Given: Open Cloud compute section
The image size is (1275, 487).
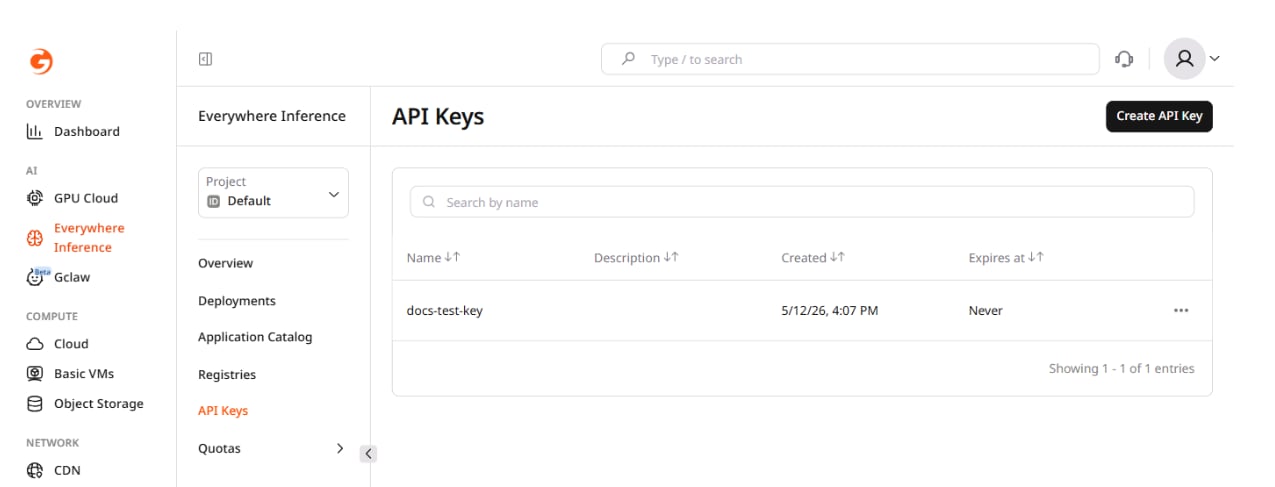Looking at the screenshot, I should click(x=58, y=343).
